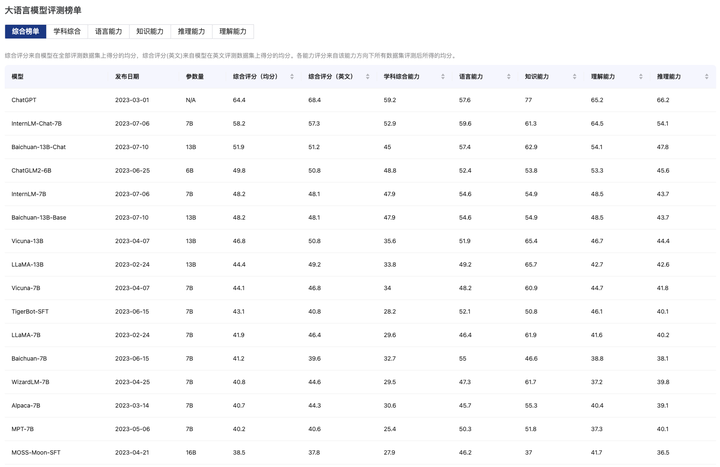Select the WizardLM-7B model name
Screen dimensions: 720x467
[30, 382]
